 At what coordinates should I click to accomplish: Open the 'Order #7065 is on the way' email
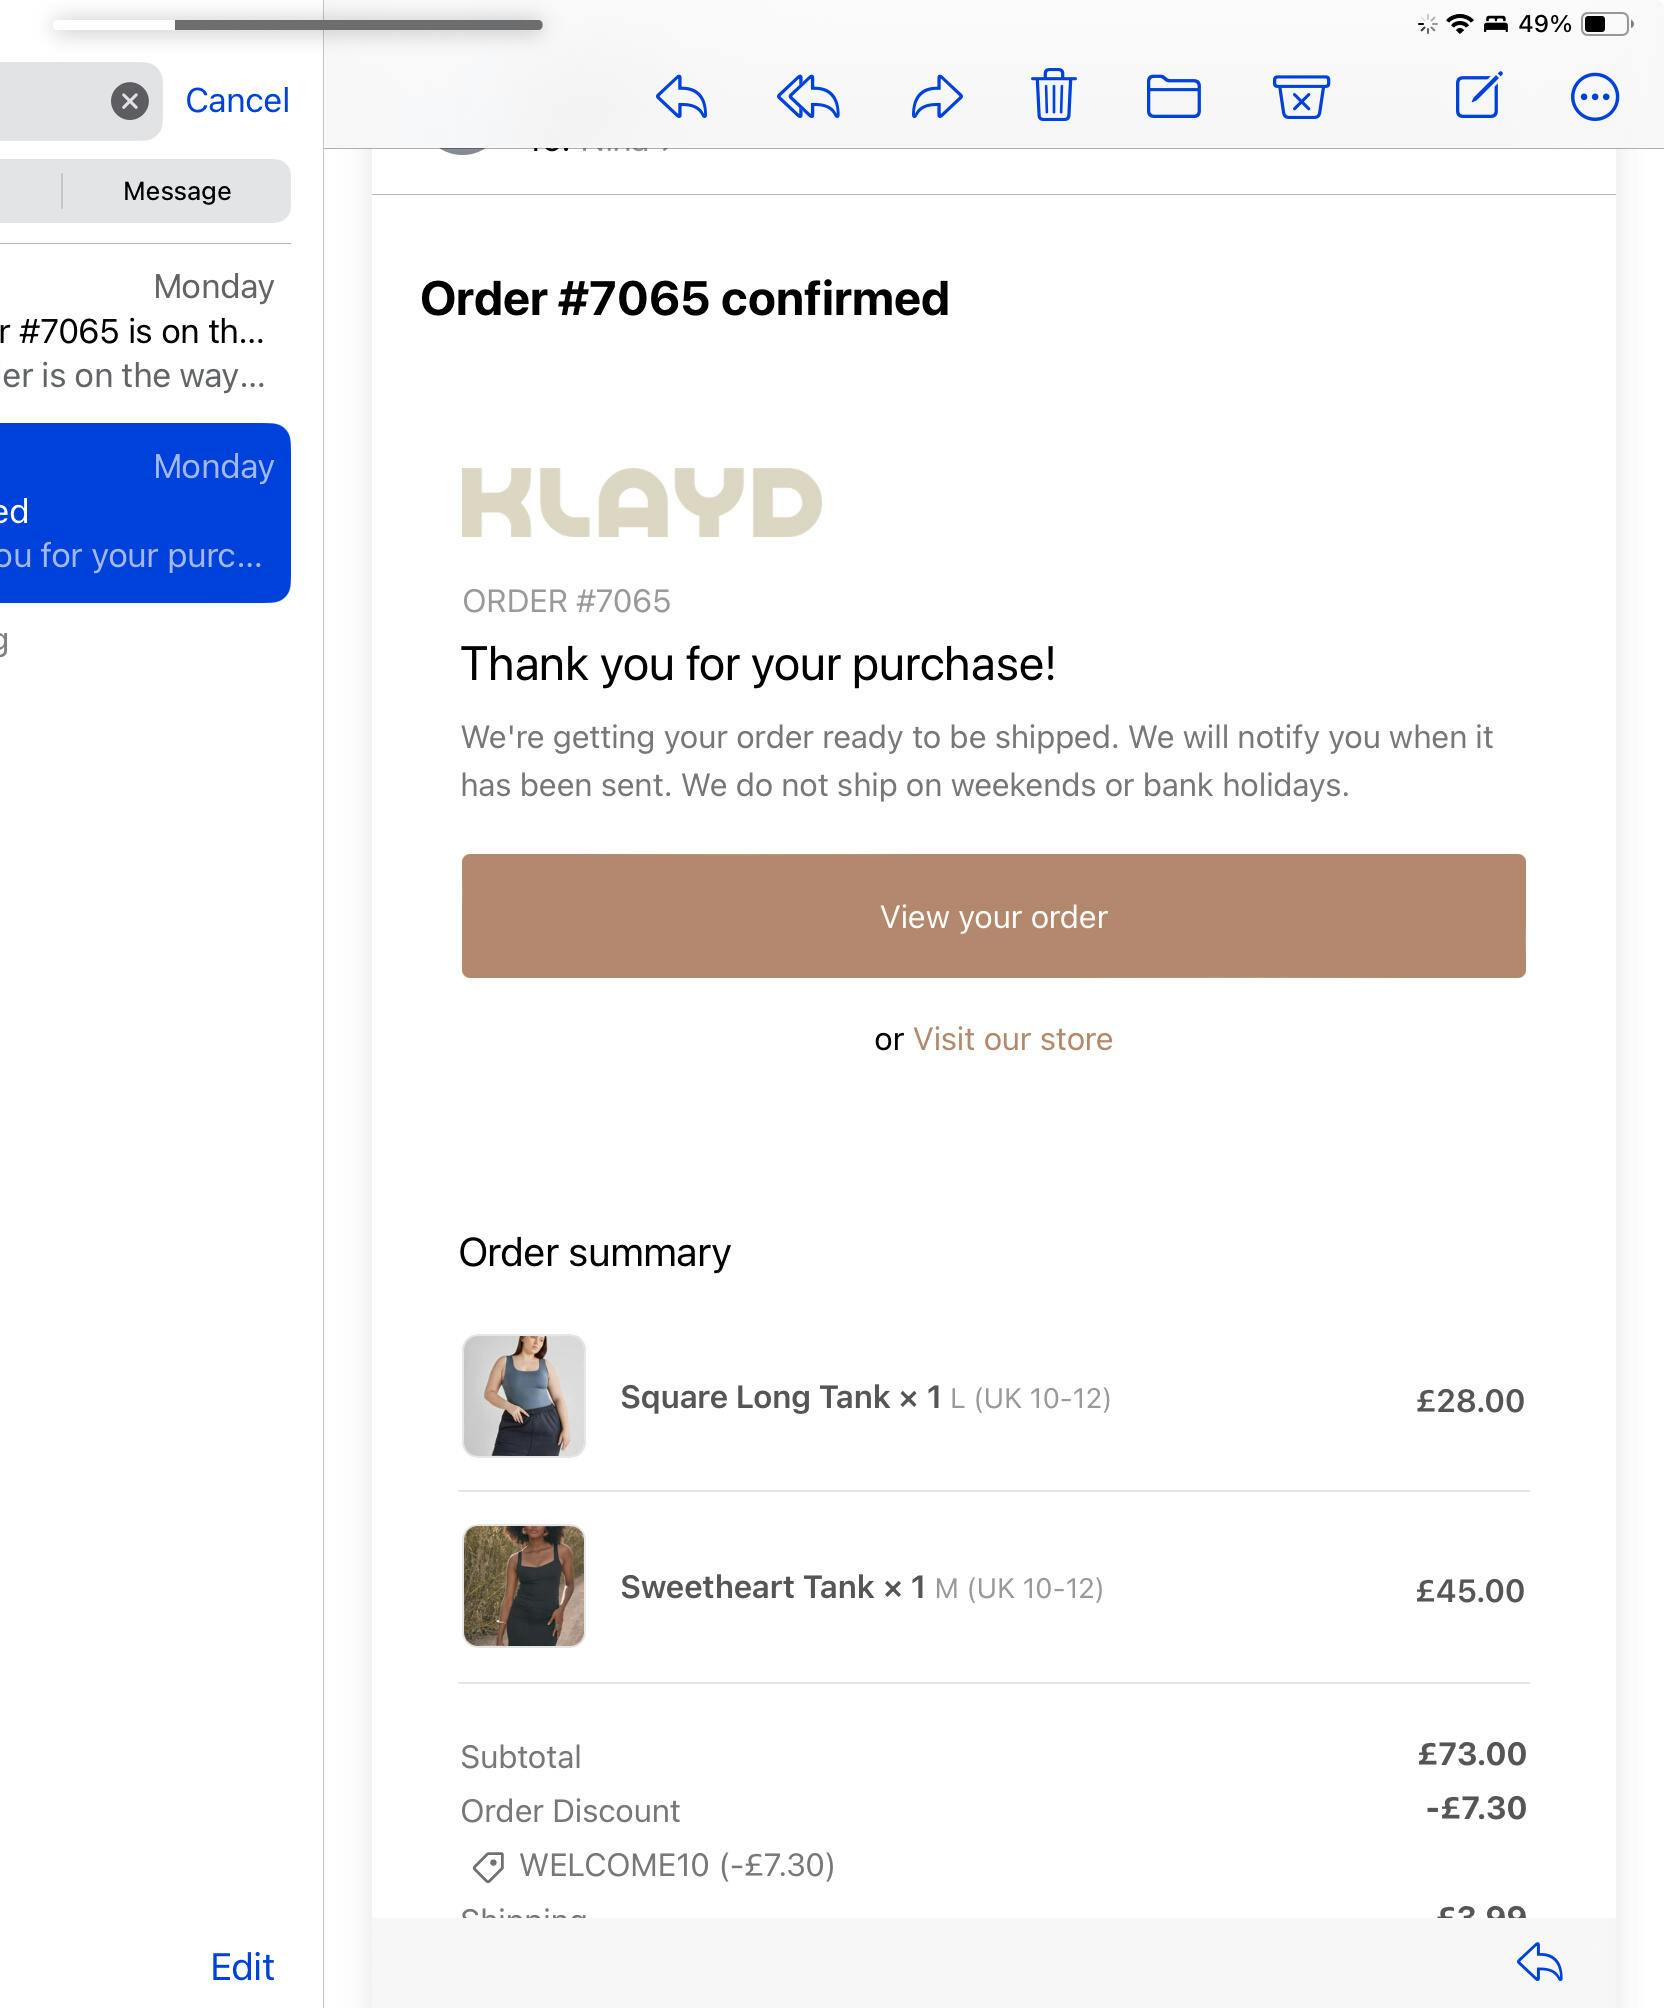click(x=140, y=332)
